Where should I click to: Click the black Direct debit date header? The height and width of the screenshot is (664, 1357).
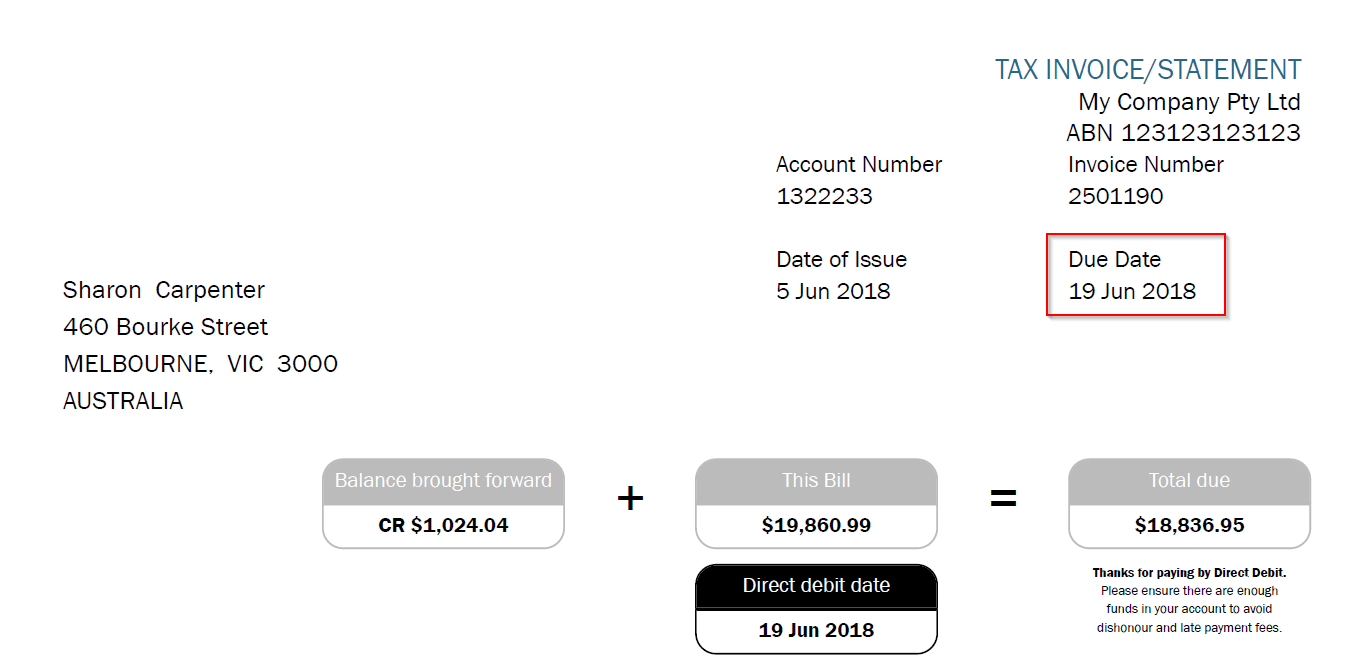(x=816, y=586)
